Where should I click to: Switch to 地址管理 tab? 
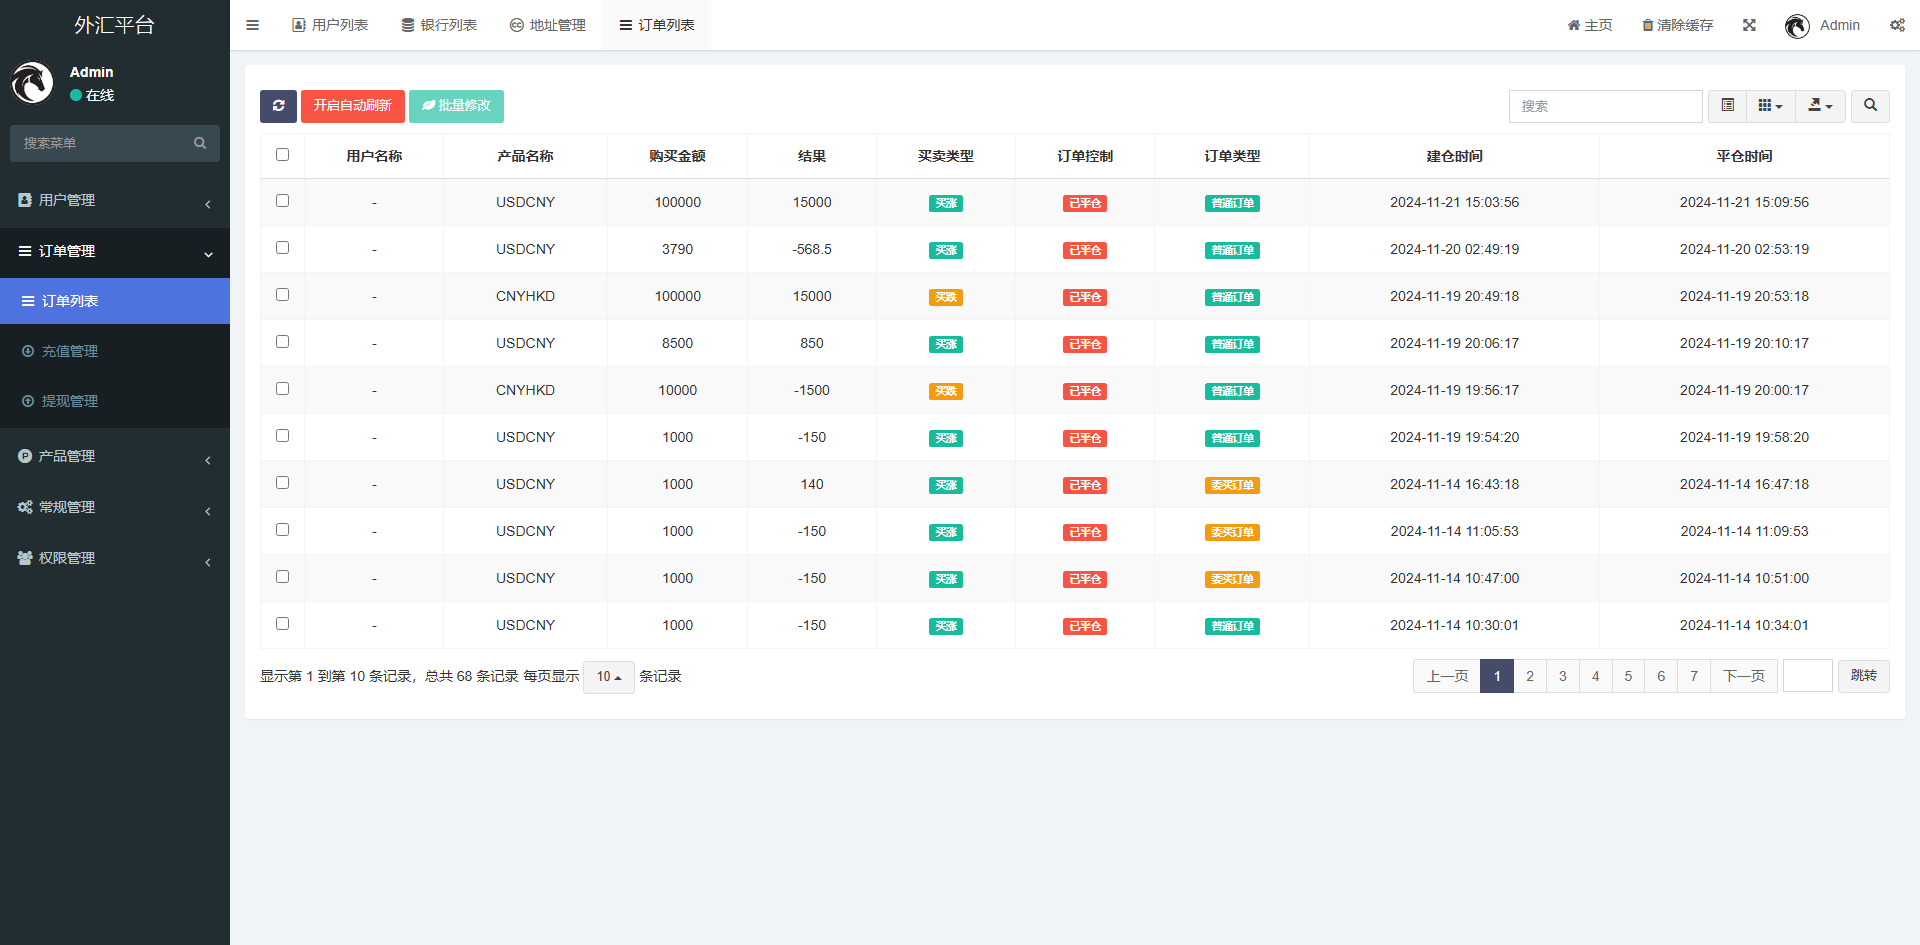pos(548,25)
